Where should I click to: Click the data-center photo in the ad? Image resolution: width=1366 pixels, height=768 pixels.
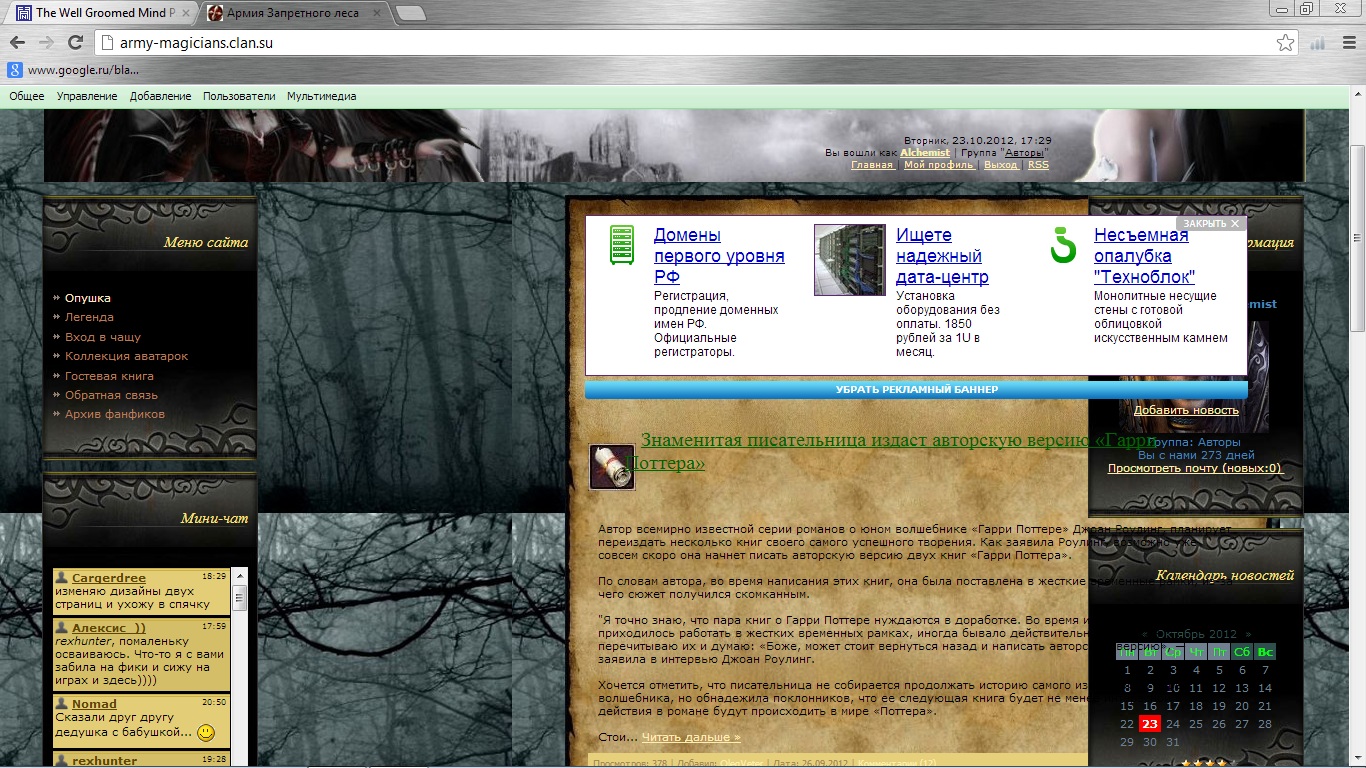tap(849, 260)
